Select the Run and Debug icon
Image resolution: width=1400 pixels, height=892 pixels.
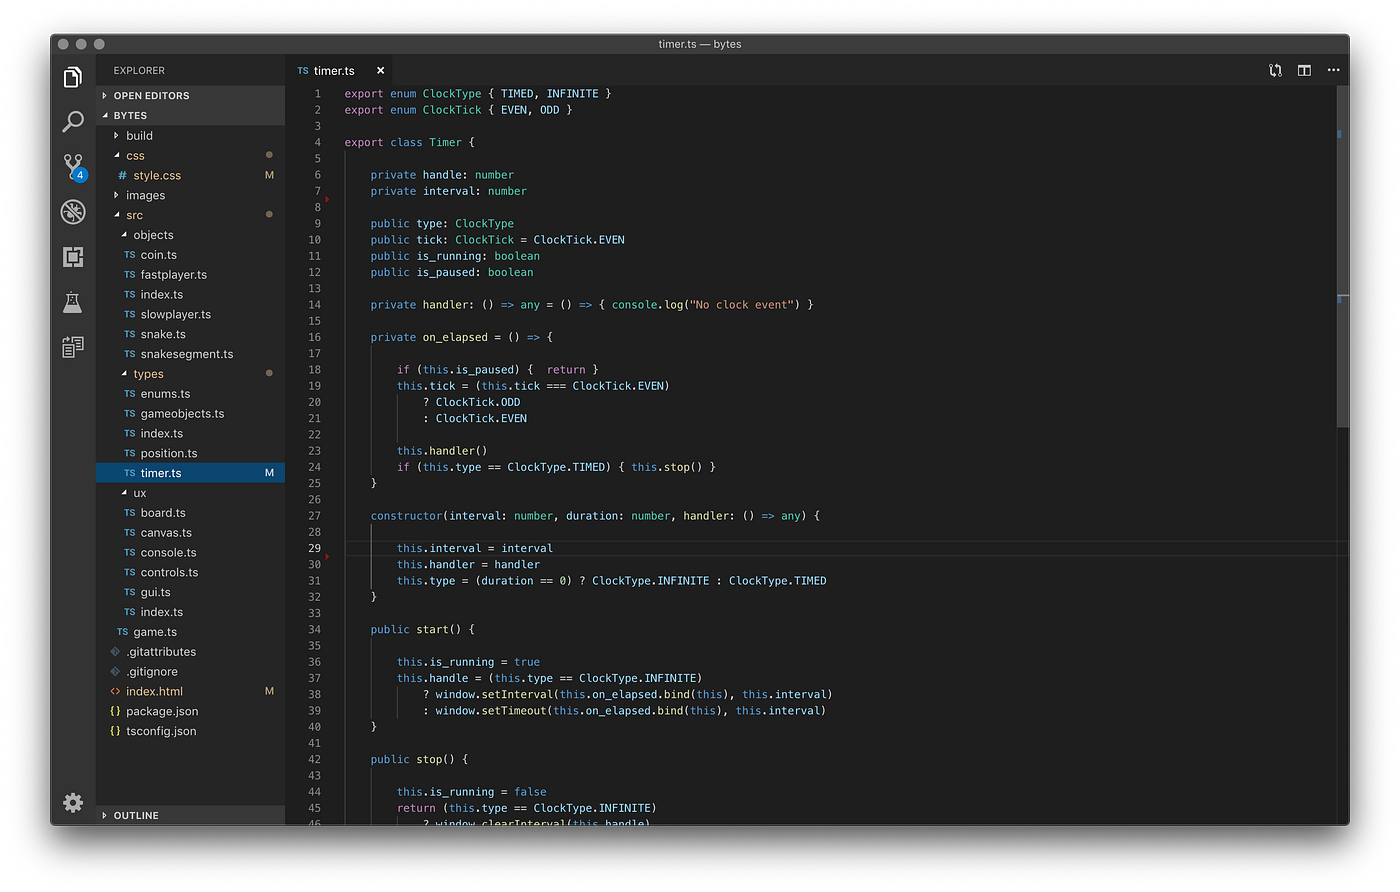click(72, 211)
